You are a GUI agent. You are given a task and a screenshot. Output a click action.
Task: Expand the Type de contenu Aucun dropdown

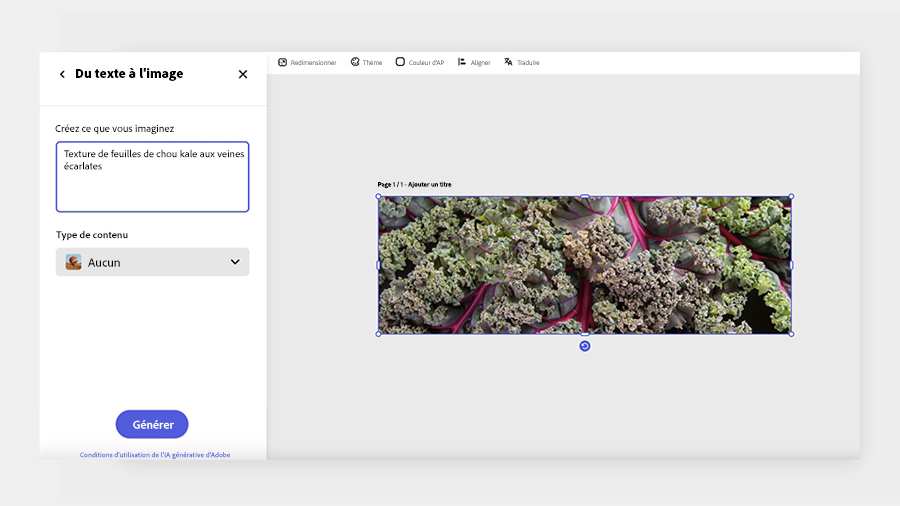(153, 262)
